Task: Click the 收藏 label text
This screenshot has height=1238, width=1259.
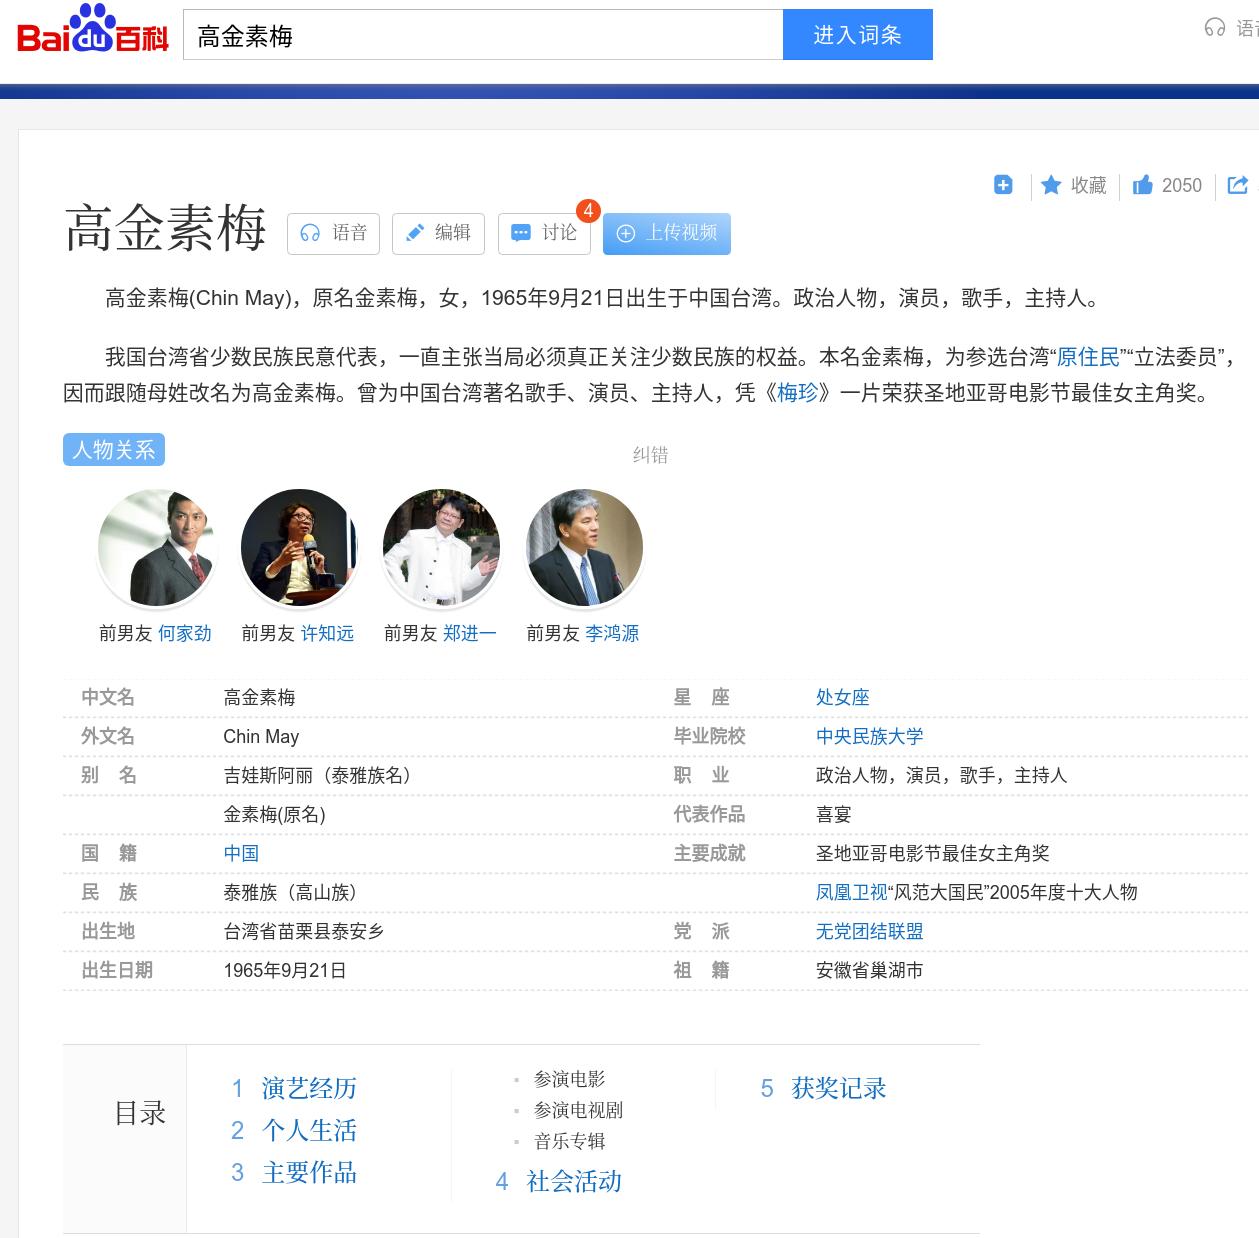Action: pos(1089,185)
